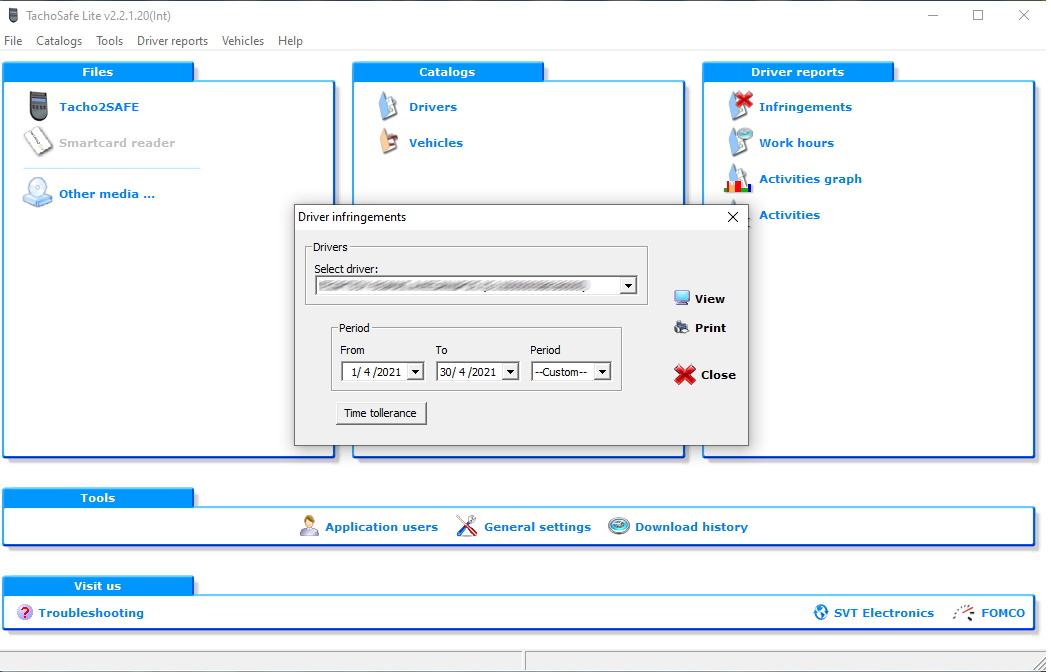The image size is (1051, 672).
Task: Open the Drivers catalog link
Action: 433,107
